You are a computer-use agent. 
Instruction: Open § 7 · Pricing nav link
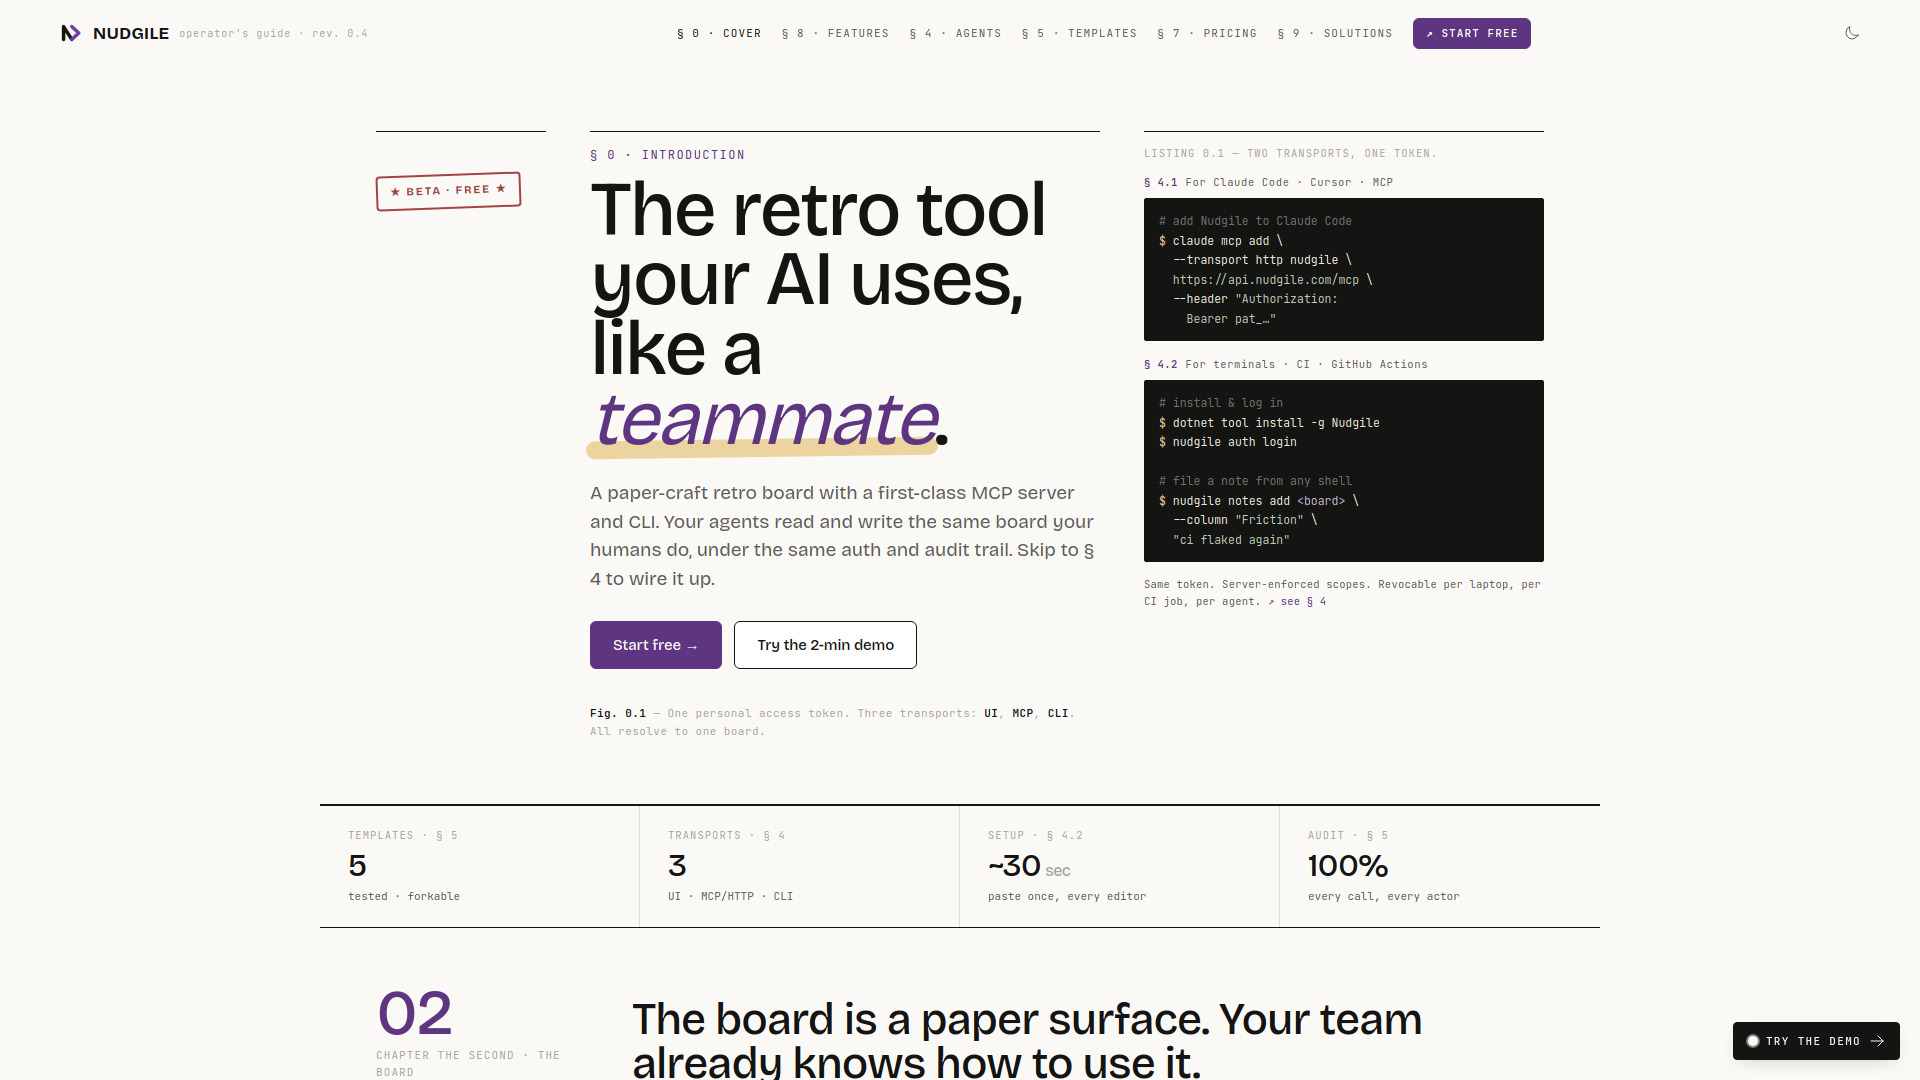[x=1207, y=33]
